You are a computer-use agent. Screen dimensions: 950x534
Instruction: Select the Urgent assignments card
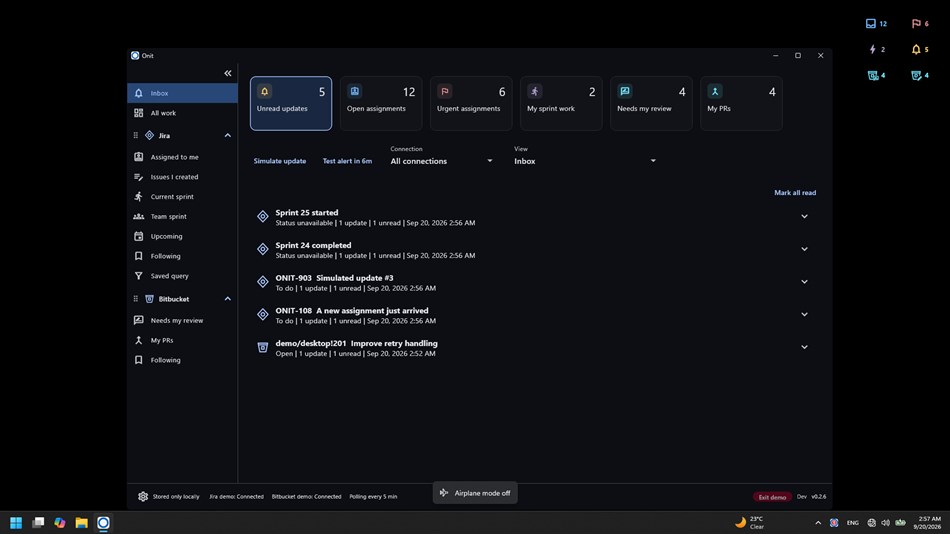[471, 103]
